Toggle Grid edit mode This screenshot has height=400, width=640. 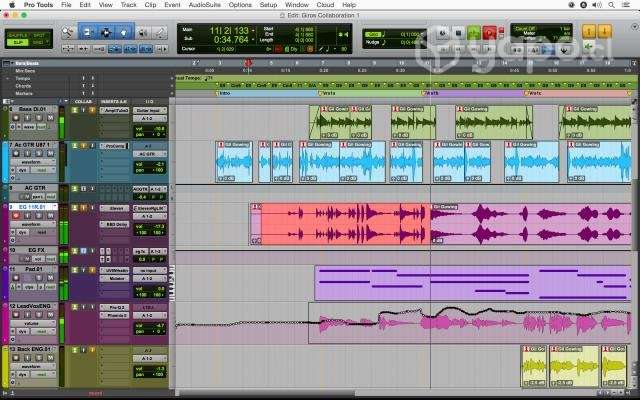[40, 42]
